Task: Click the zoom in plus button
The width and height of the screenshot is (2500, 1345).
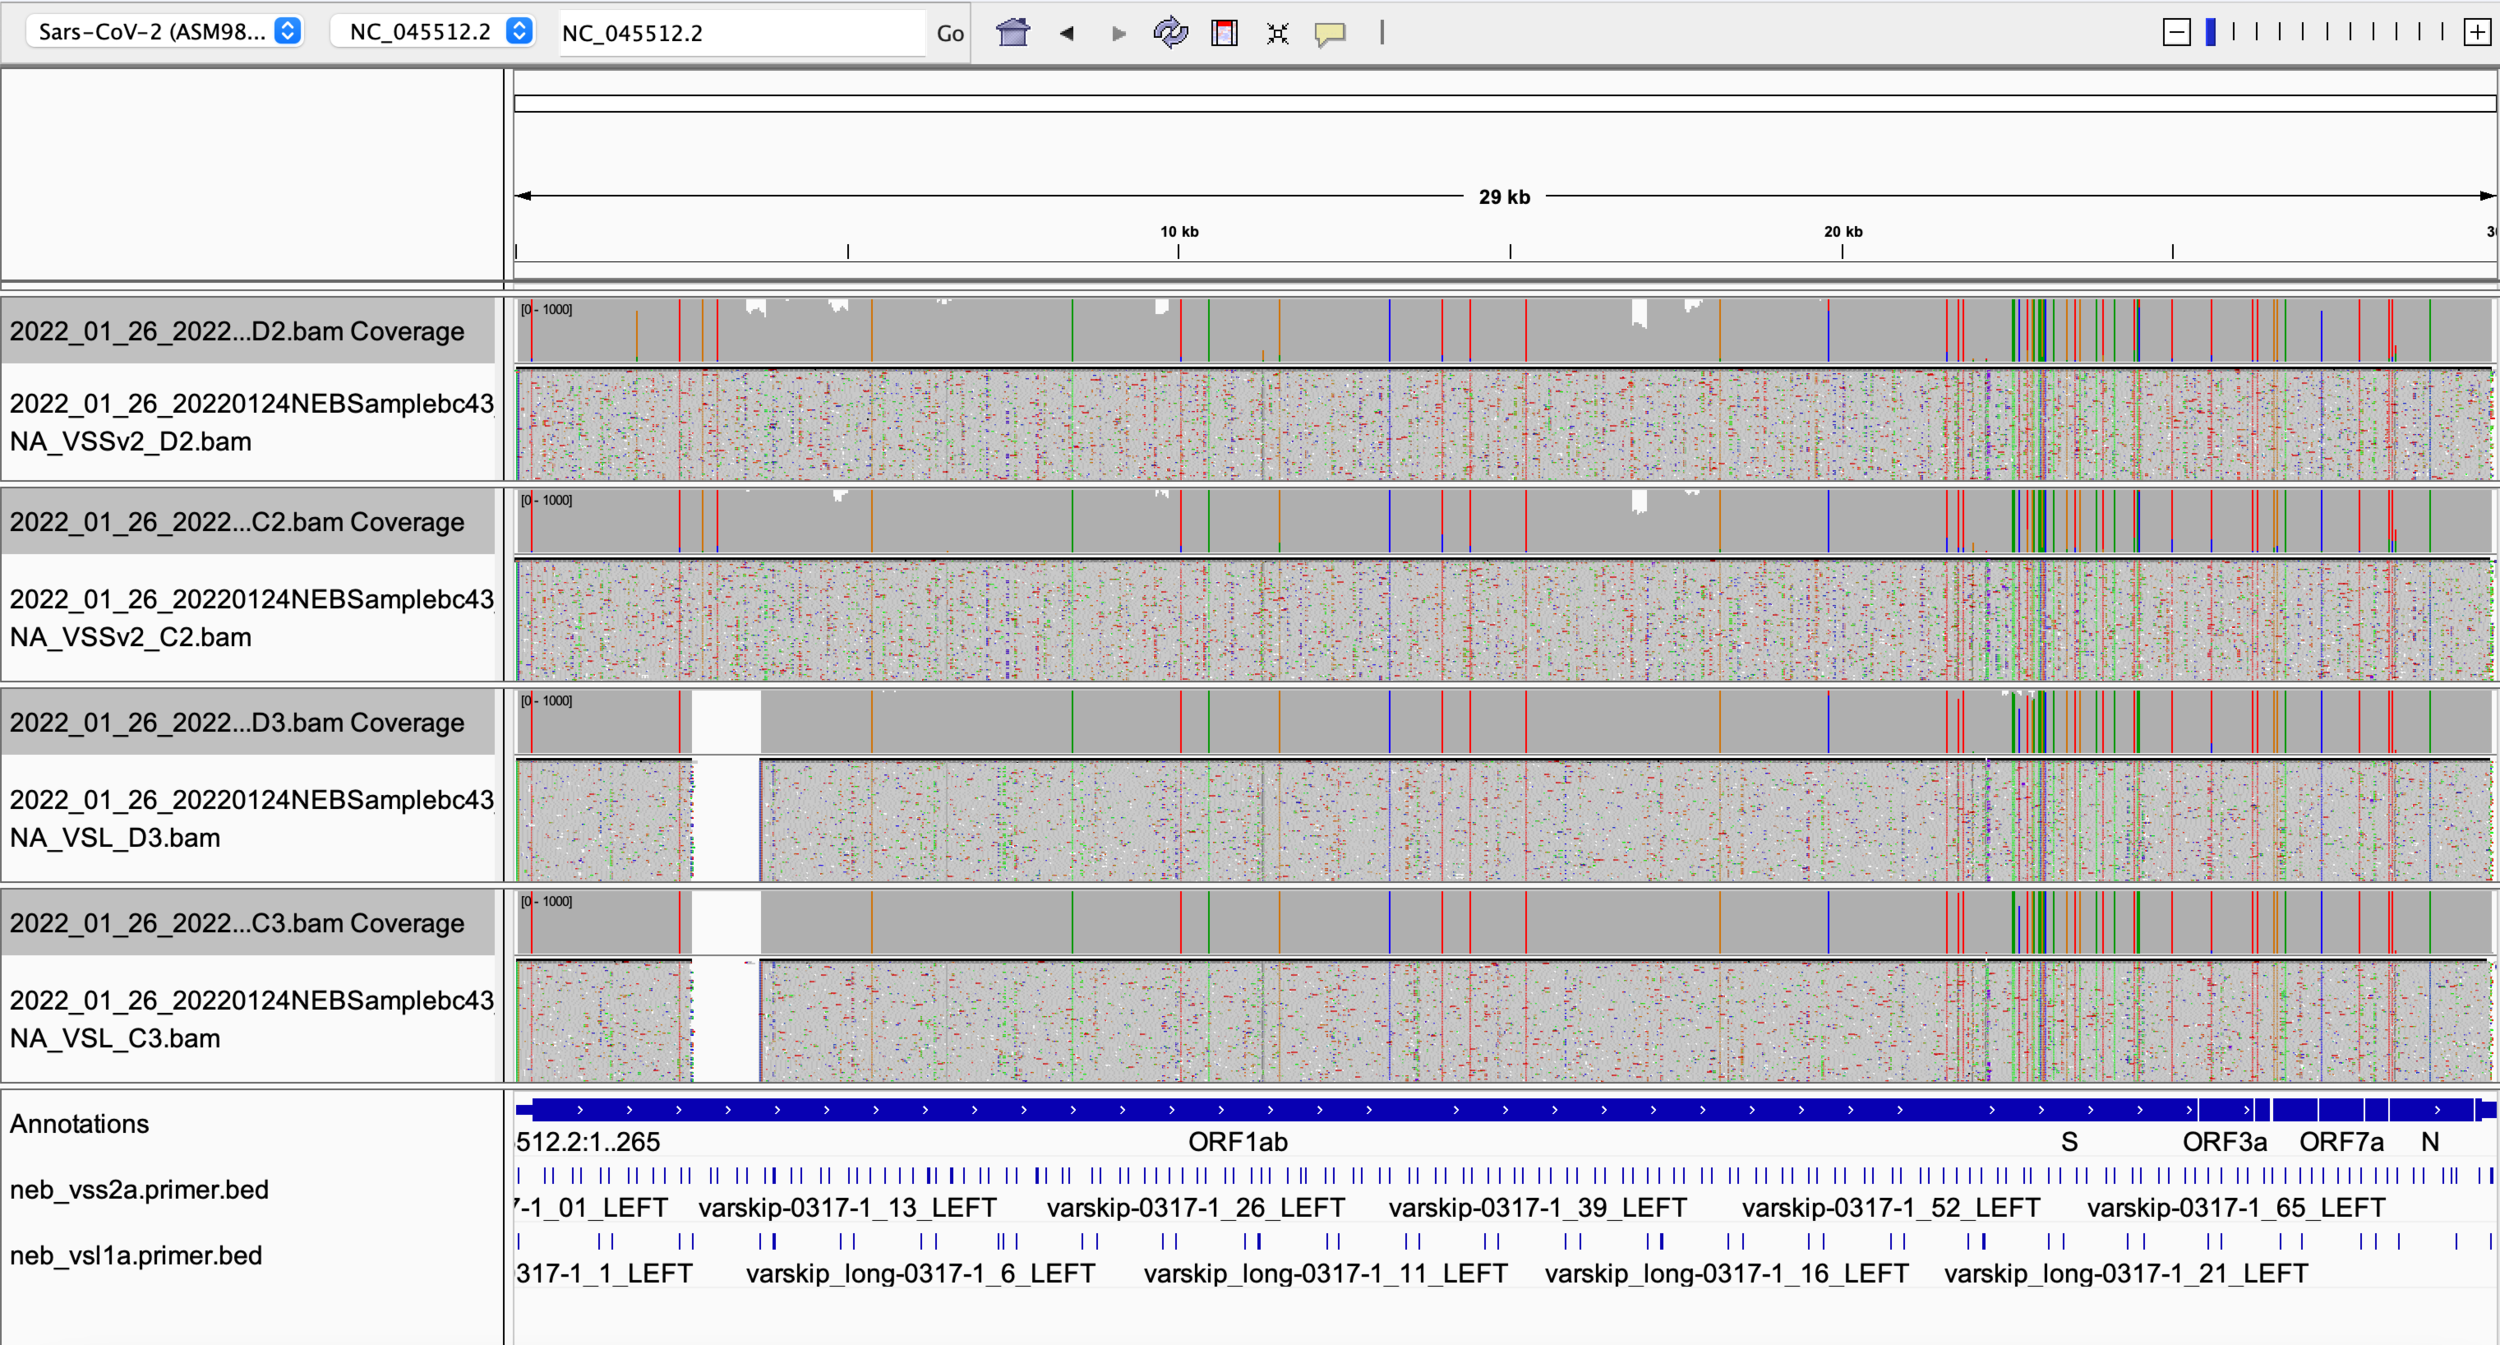Action: point(2476,32)
